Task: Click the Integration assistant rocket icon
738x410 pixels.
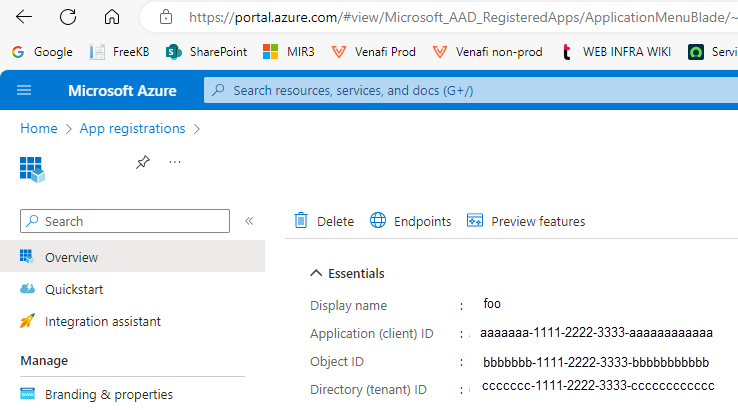Action: pos(27,321)
